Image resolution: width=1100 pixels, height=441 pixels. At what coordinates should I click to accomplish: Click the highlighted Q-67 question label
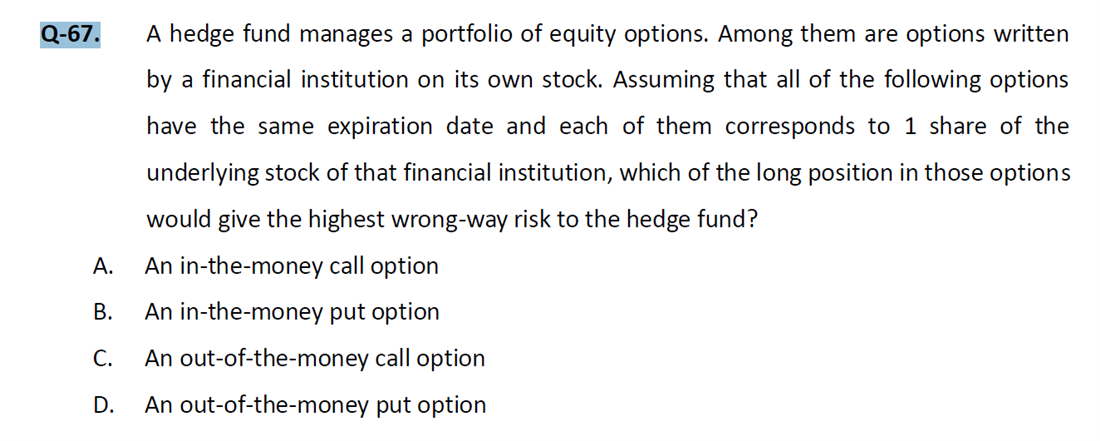(x=69, y=34)
